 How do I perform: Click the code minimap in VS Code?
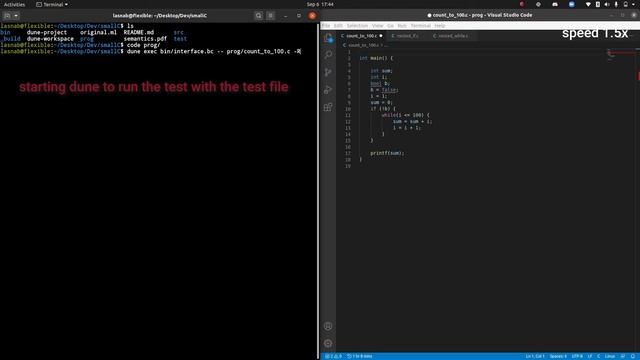click(620, 55)
